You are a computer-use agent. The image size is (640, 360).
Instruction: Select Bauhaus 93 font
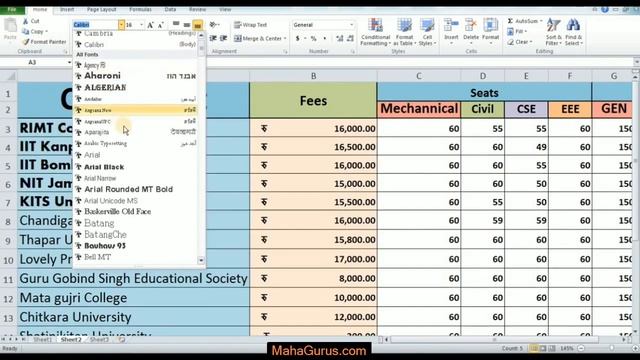(136, 246)
